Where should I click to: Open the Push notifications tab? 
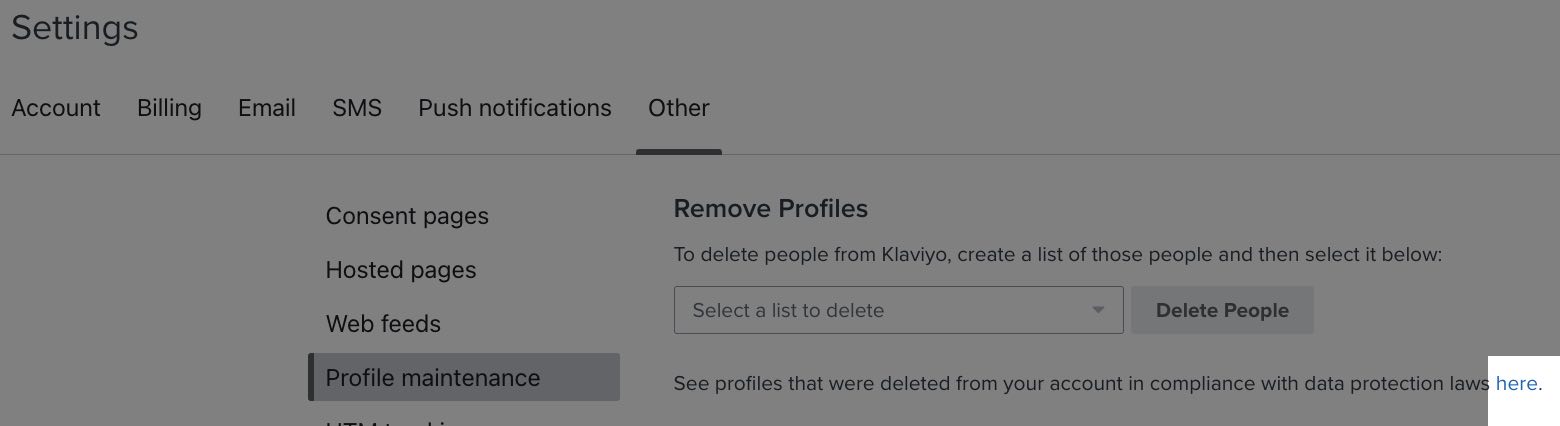tap(515, 108)
